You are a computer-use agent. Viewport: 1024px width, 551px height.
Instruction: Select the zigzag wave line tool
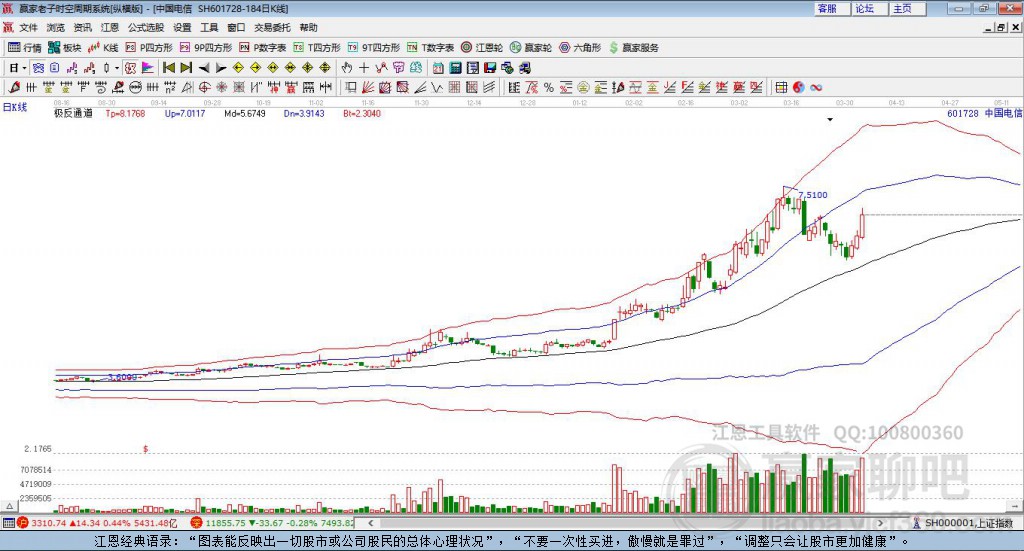(x=436, y=87)
